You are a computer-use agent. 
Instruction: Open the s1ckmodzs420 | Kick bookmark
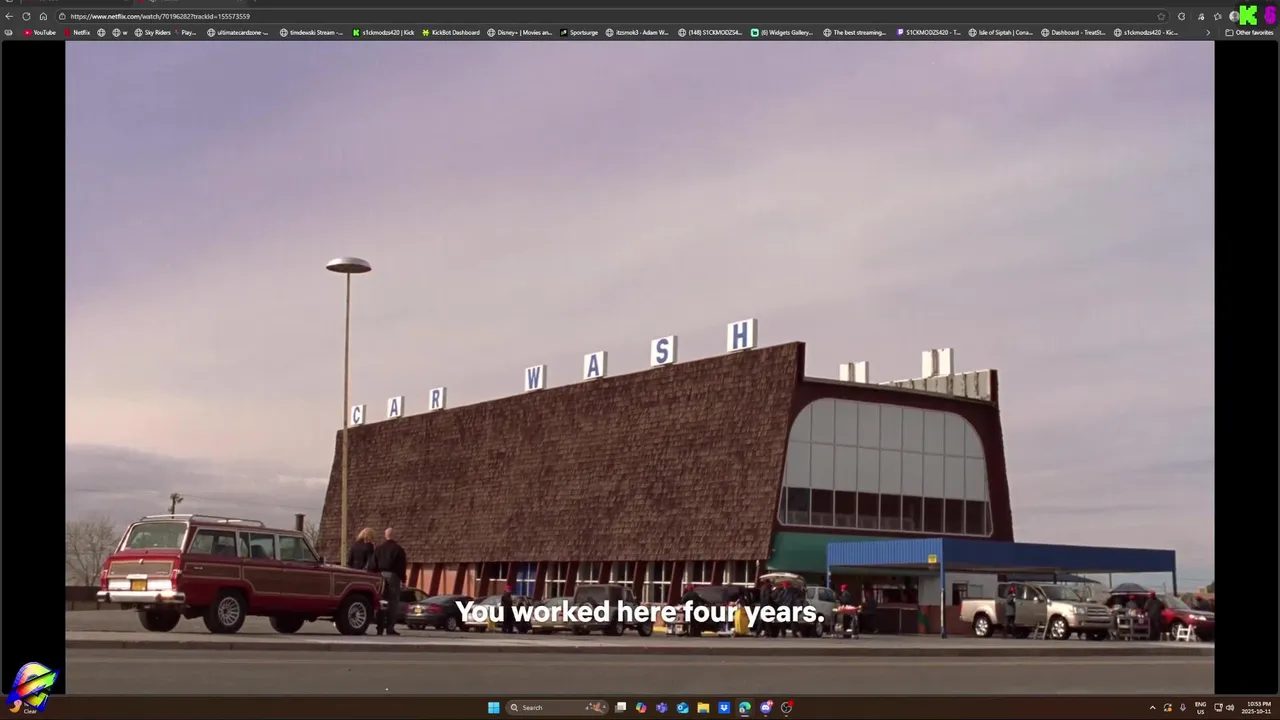(x=383, y=33)
